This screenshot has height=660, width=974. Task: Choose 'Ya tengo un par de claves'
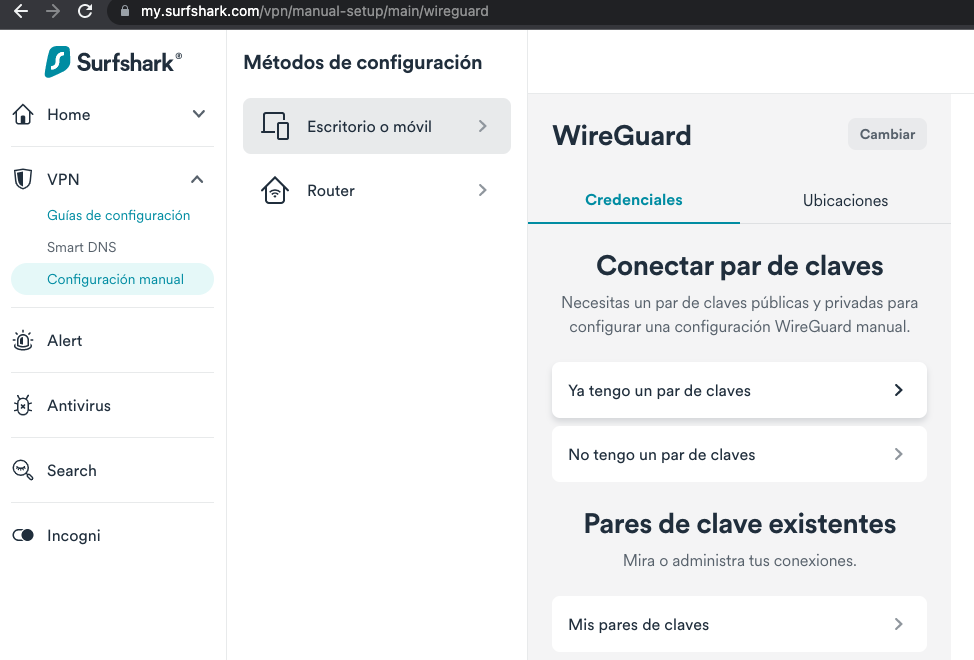[739, 391]
